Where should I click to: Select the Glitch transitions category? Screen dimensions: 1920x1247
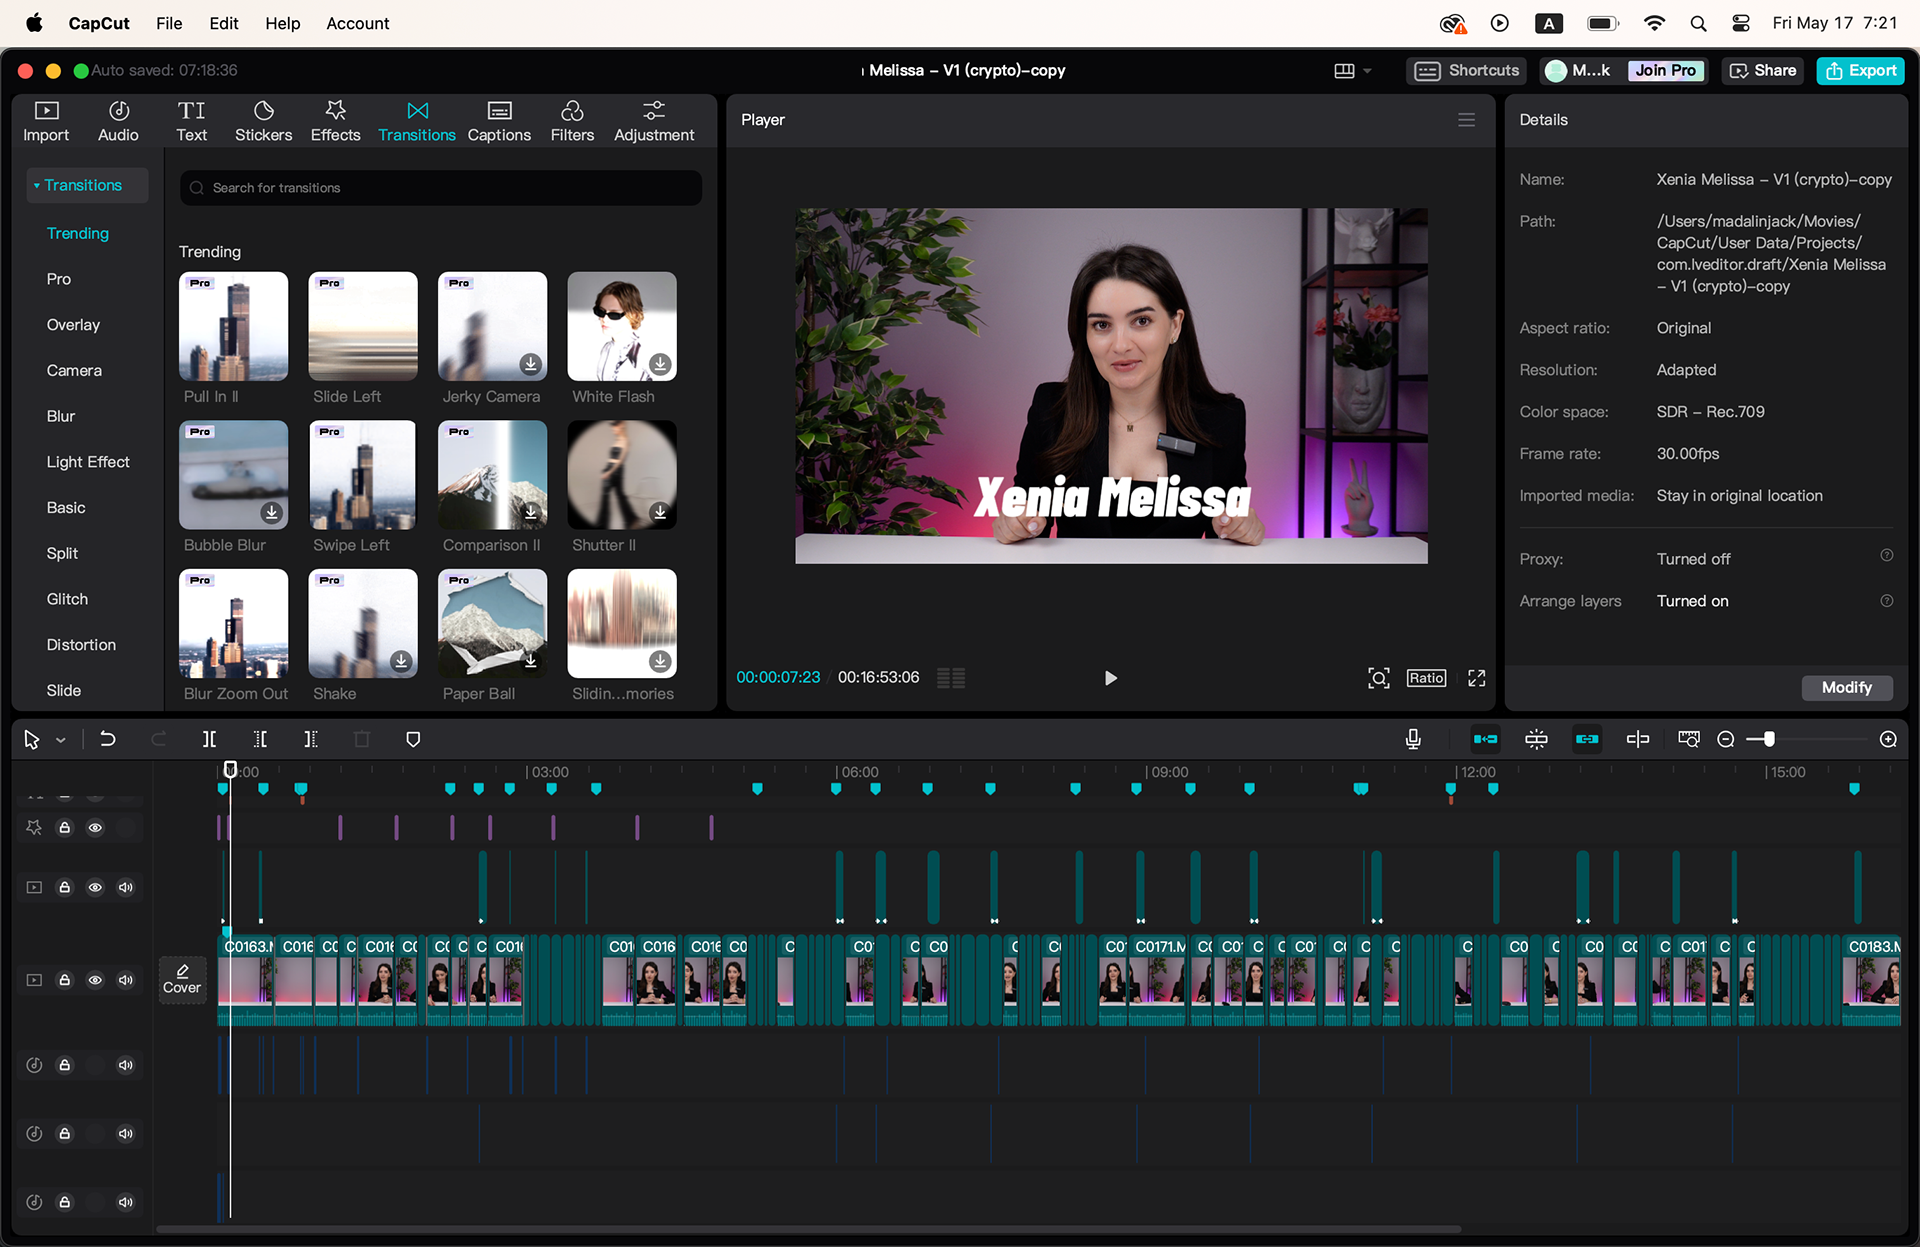pyautogui.click(x=67, y=599)
